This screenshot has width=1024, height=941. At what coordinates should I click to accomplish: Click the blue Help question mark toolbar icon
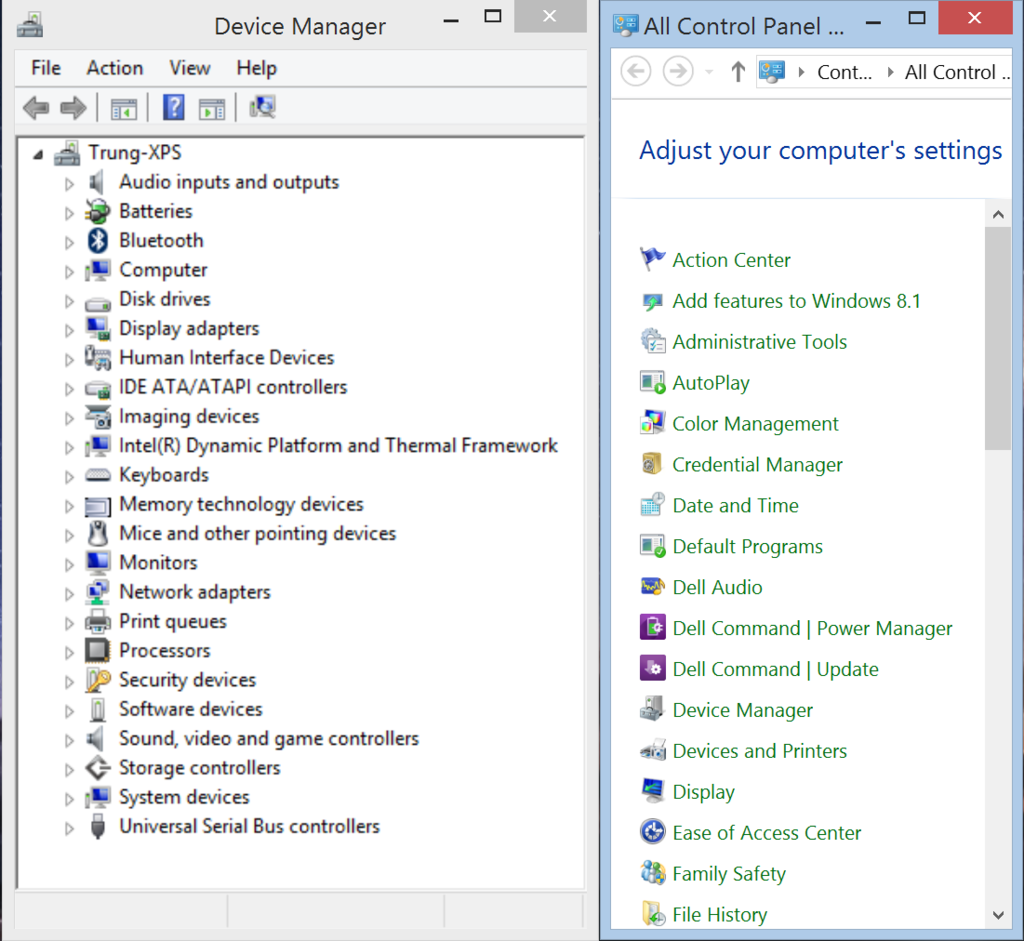click(x=174, y=107)
